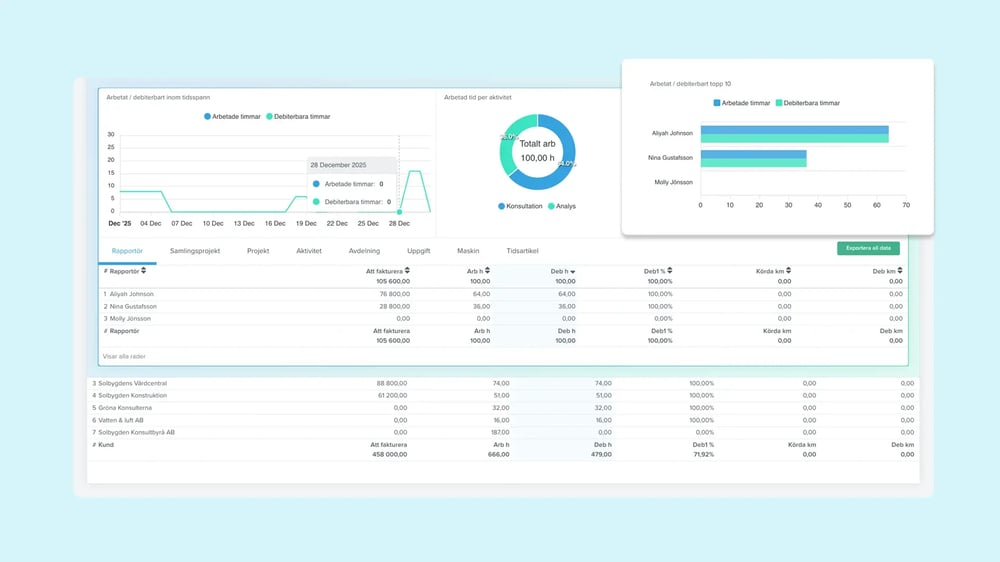This screenshot has width=1000, height=562.
Task: Click the blue Arbetade timmar swatch in top 10
Action: pos(717,102)
